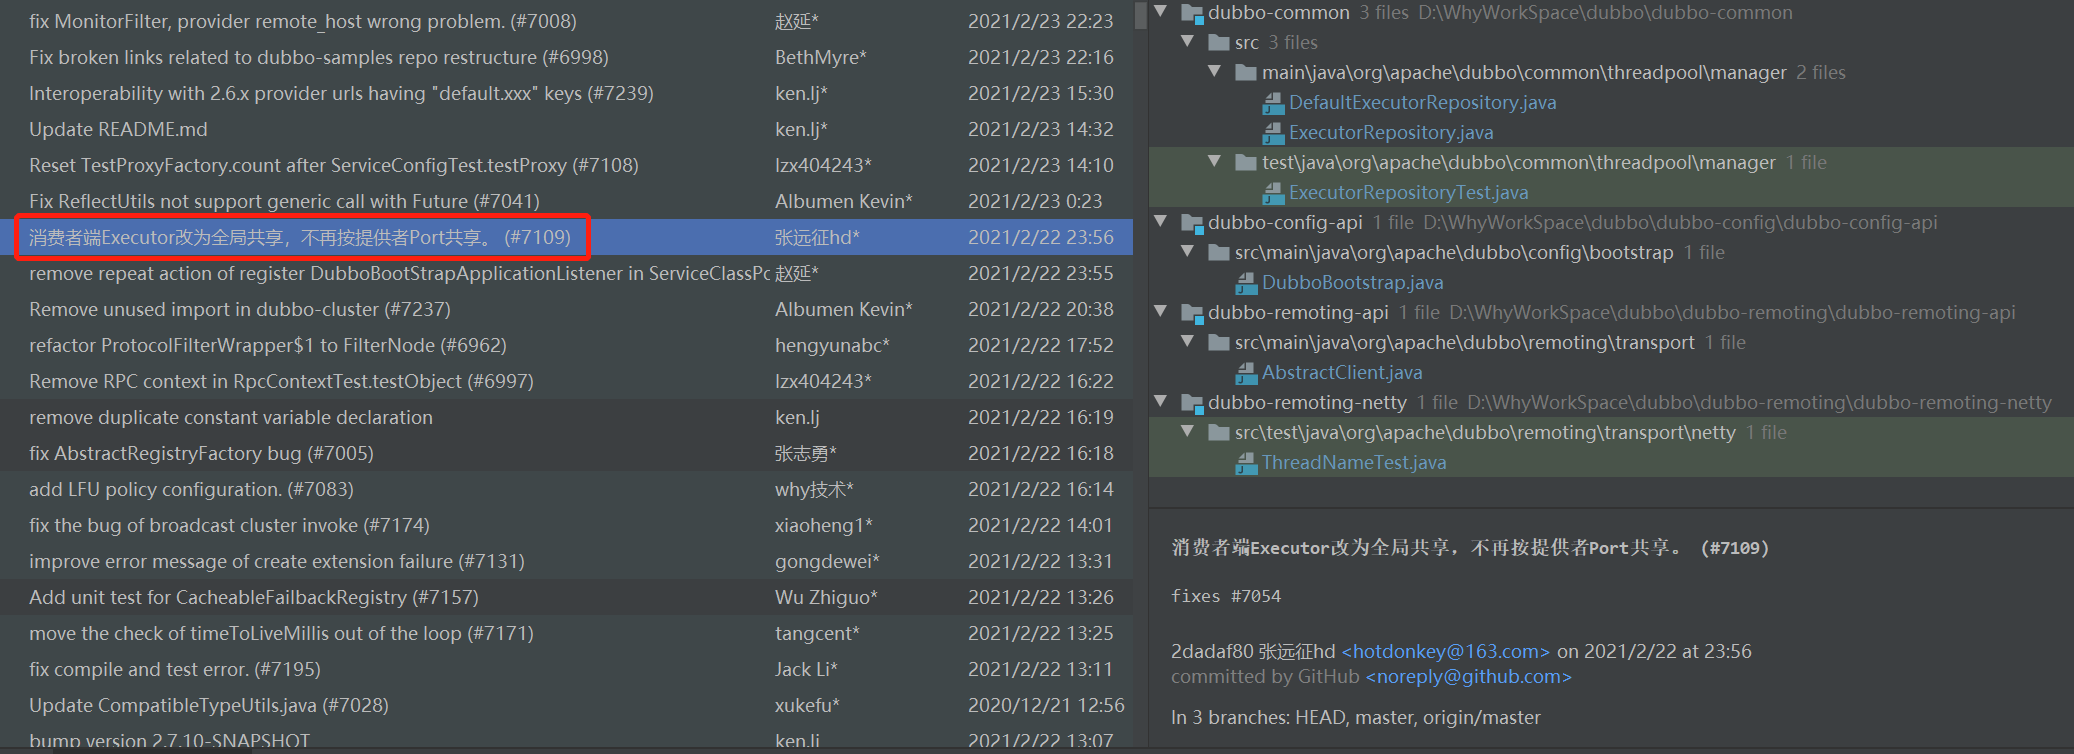Collapse the src folder under dubbo-common
The image size is (2074, 754).
coord(1188,41)
